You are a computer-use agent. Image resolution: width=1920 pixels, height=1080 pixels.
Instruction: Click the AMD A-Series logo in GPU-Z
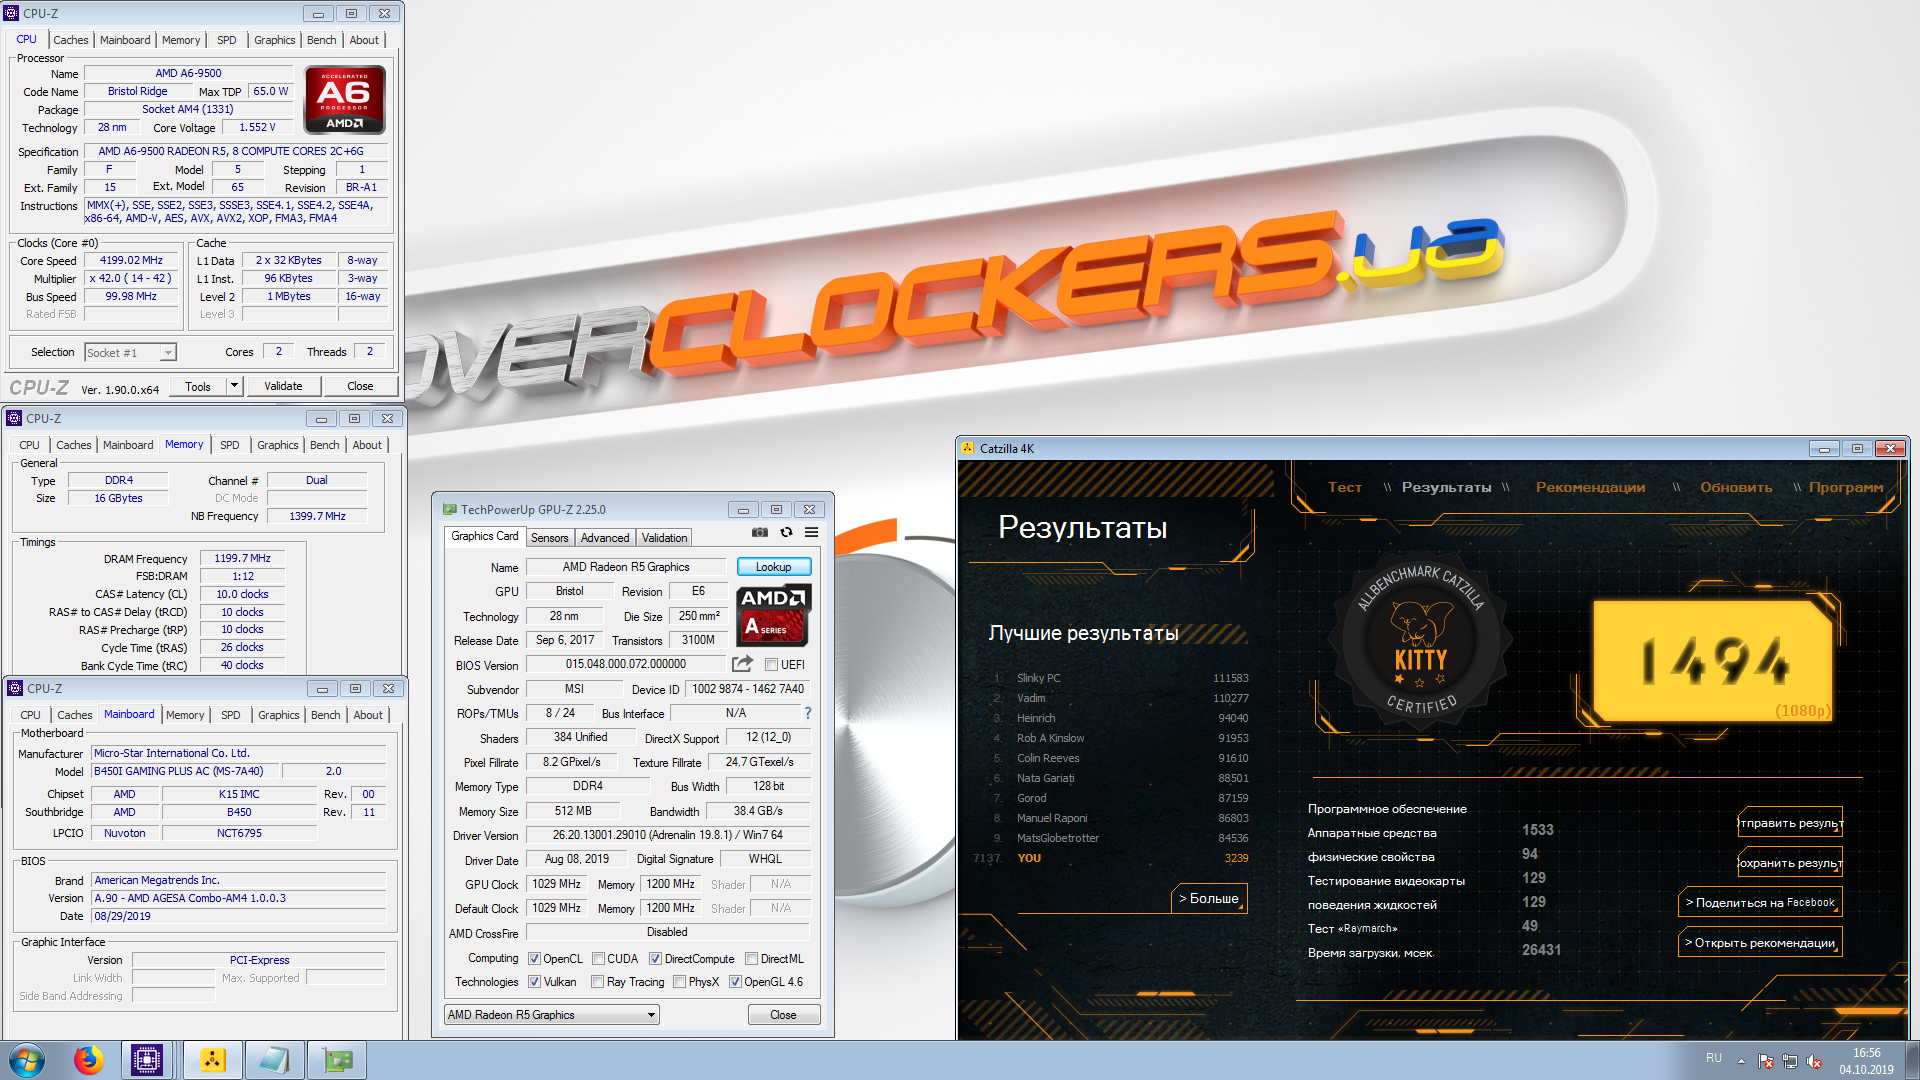[774, 615]
